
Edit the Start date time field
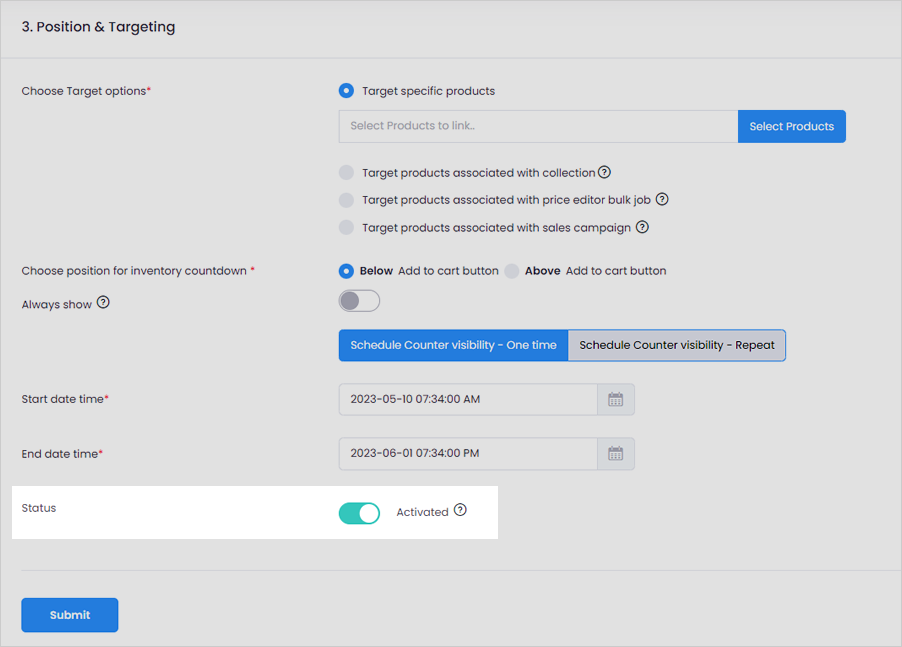tap(468, 399)
